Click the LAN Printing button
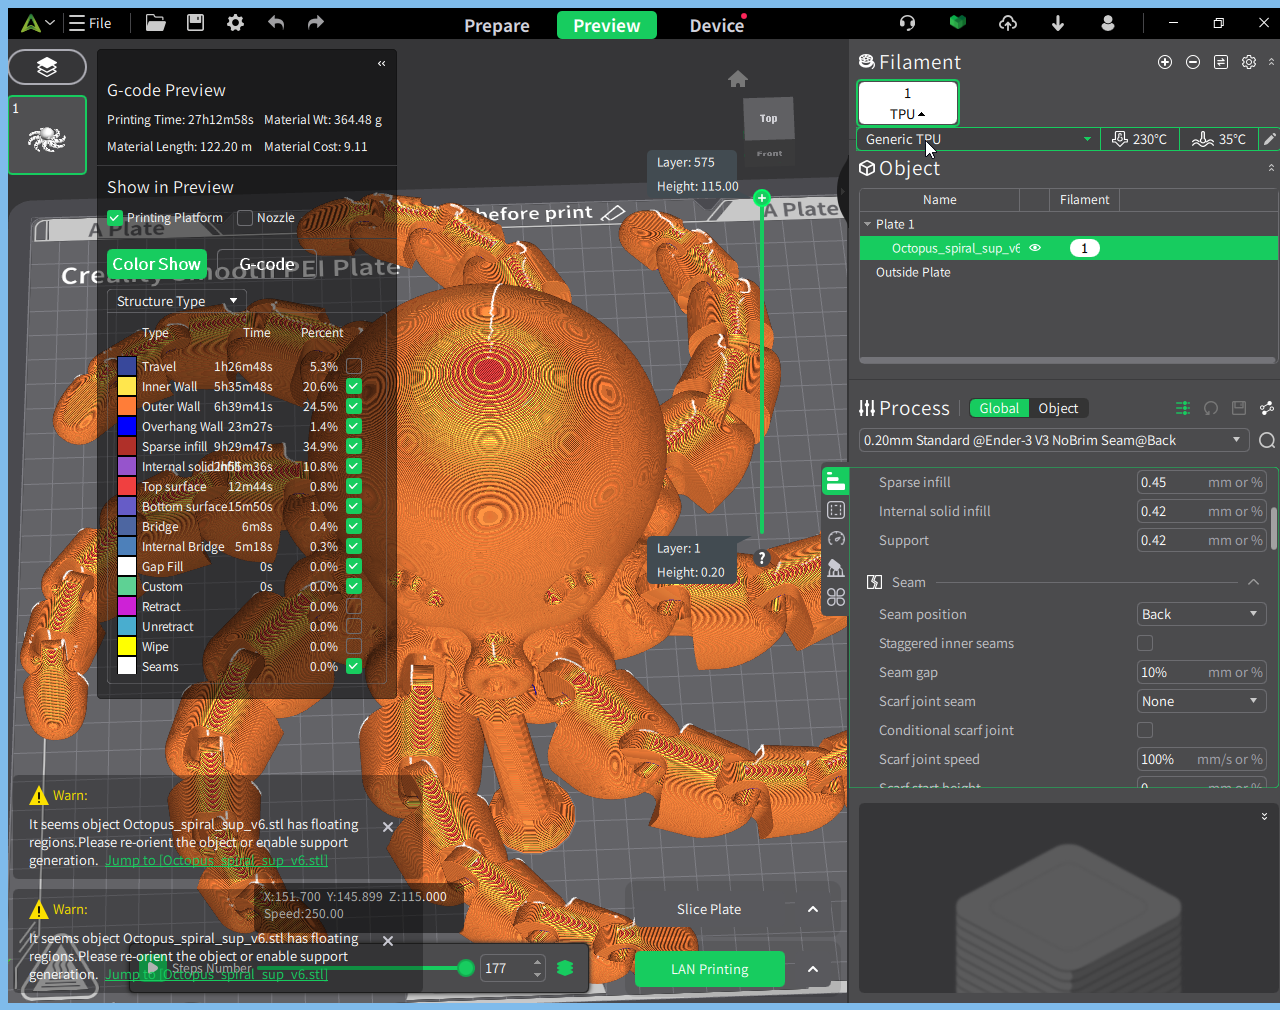The height and width of the screenshot is (1010, 1280). click(x=709, y=969)
